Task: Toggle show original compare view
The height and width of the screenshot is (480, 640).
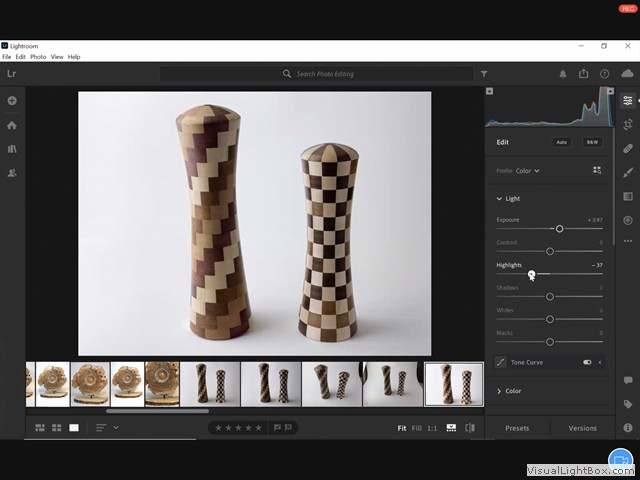Action: pos(470,428)
